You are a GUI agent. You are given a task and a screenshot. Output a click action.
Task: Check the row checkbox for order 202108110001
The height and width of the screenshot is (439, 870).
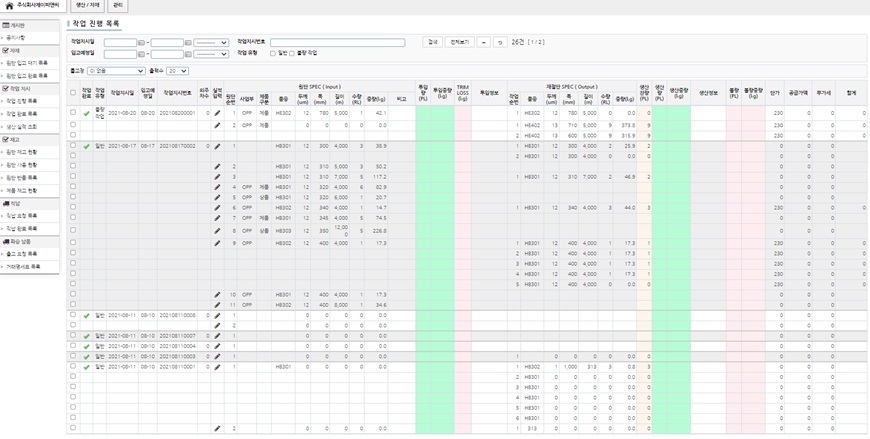[73, 366]
